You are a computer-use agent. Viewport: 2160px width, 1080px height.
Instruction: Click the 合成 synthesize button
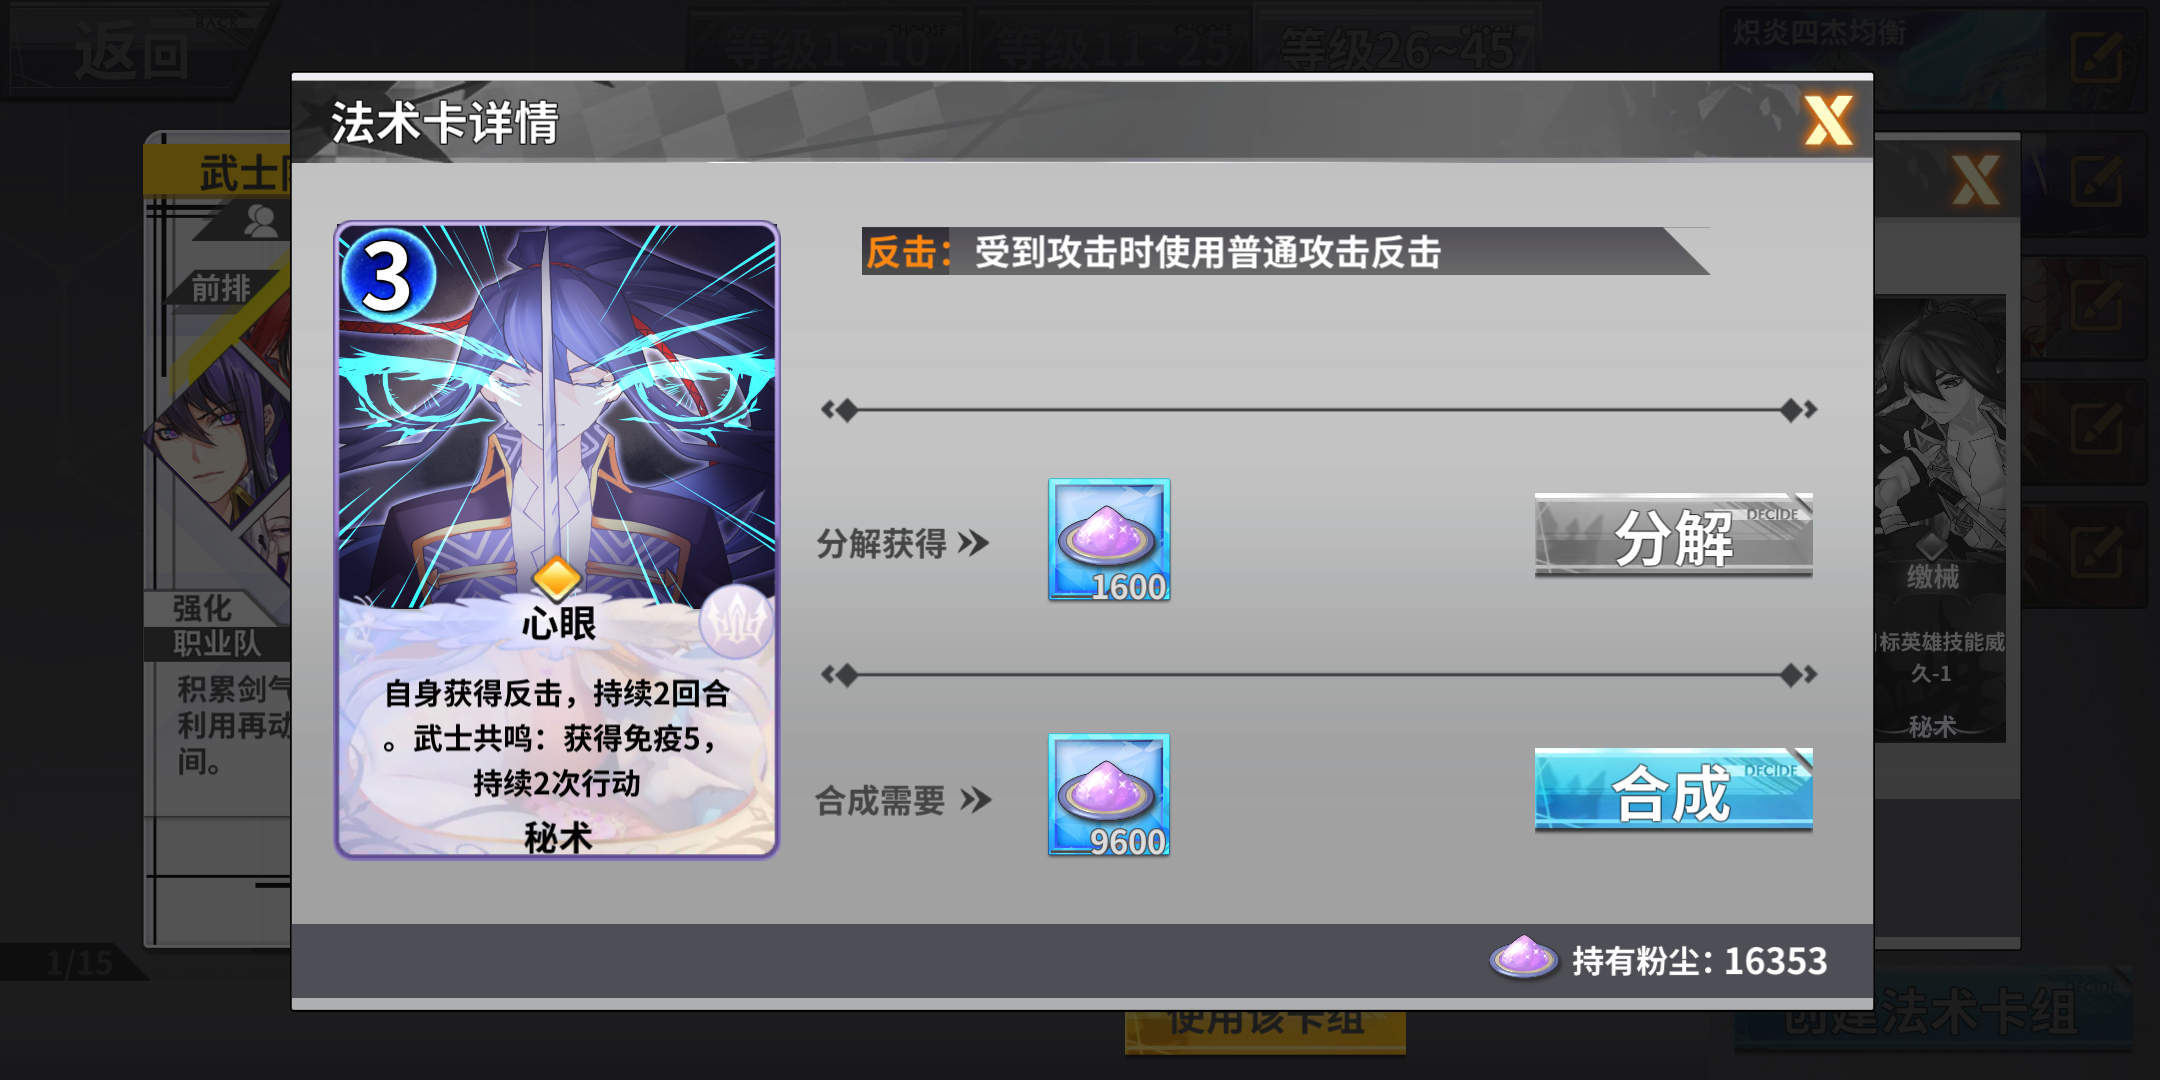[x=1673, y=790]
